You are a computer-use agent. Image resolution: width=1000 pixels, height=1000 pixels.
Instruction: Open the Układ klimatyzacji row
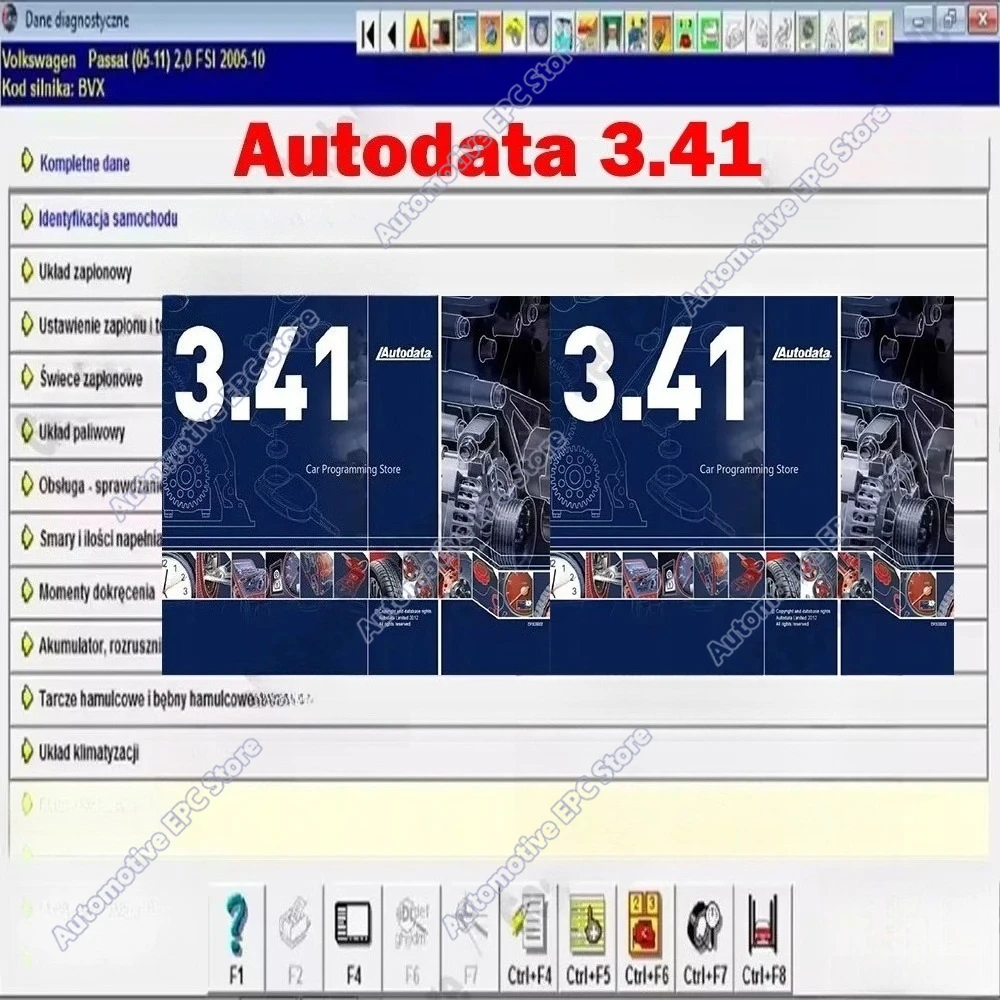498,752
